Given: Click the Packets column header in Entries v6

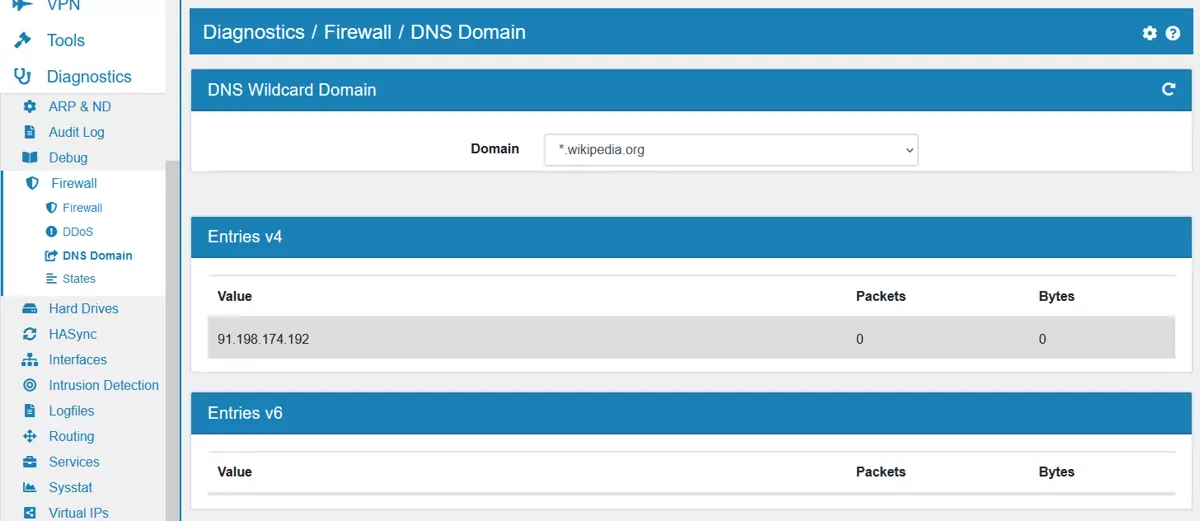Looking at the screenshot, I should pyautogui.click(x=881, y=472).
